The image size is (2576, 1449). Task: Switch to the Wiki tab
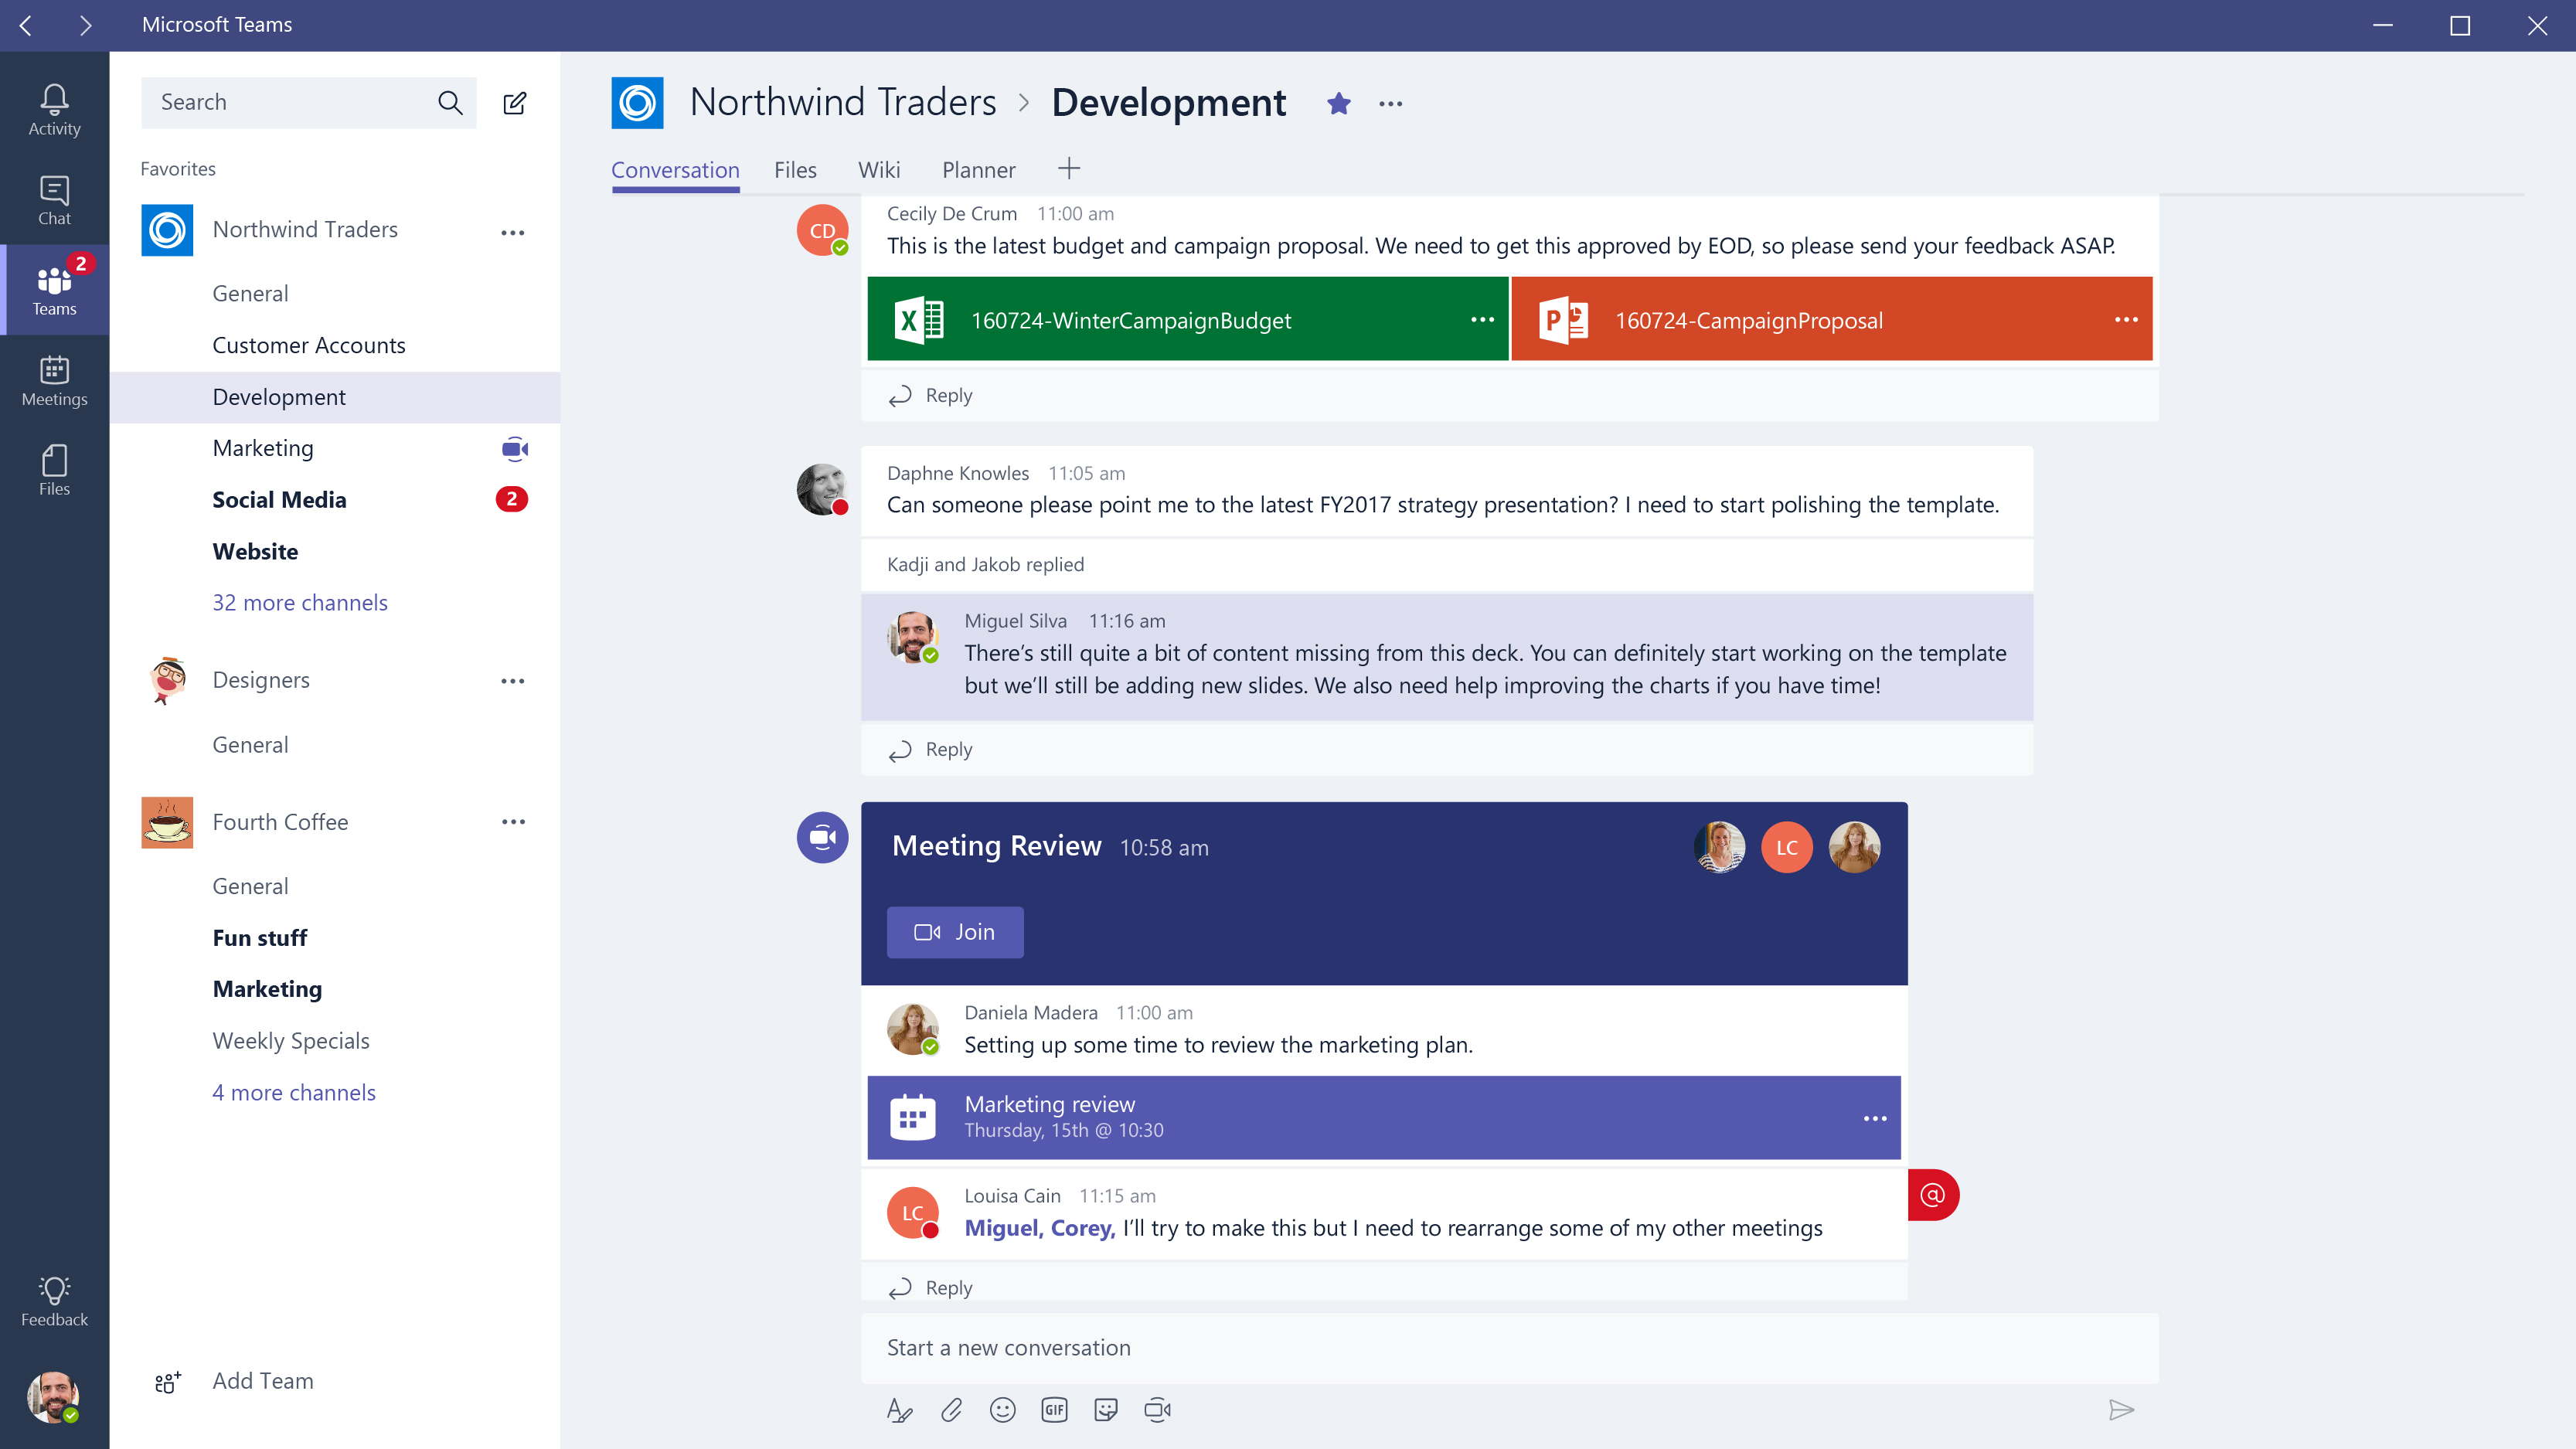coord(880,170)
